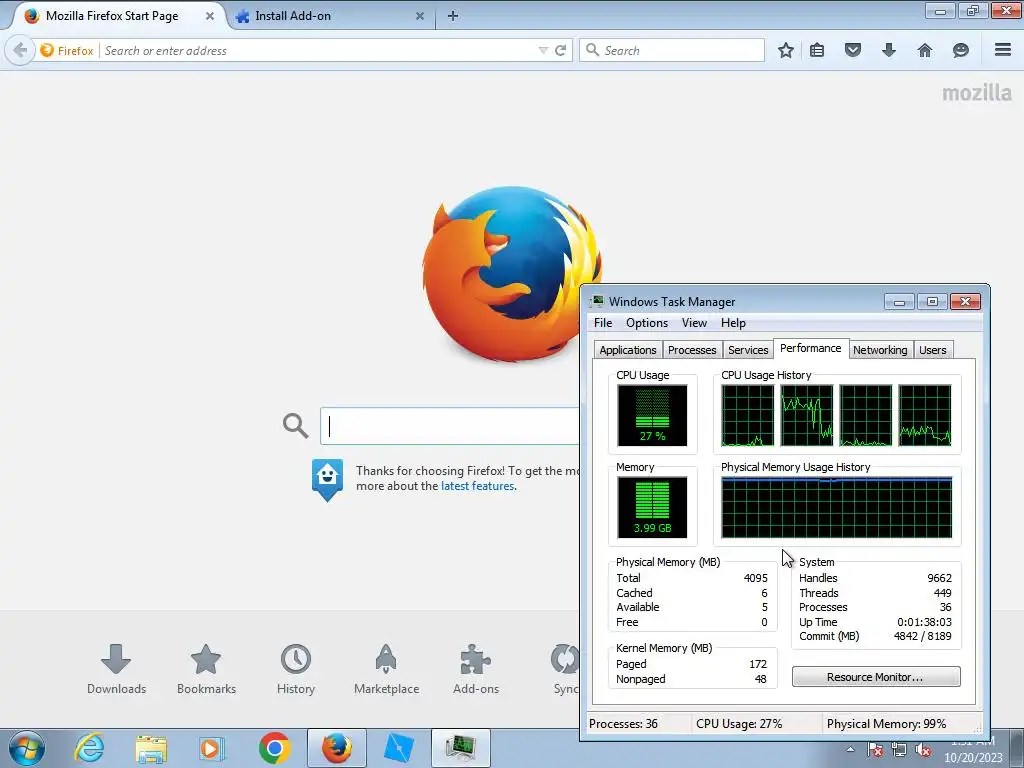Viewport: 1024px width, 768px height.
Task: Switch to Processes tab in Task Manager
Action: pyautogui.click(x=692, y=350)
